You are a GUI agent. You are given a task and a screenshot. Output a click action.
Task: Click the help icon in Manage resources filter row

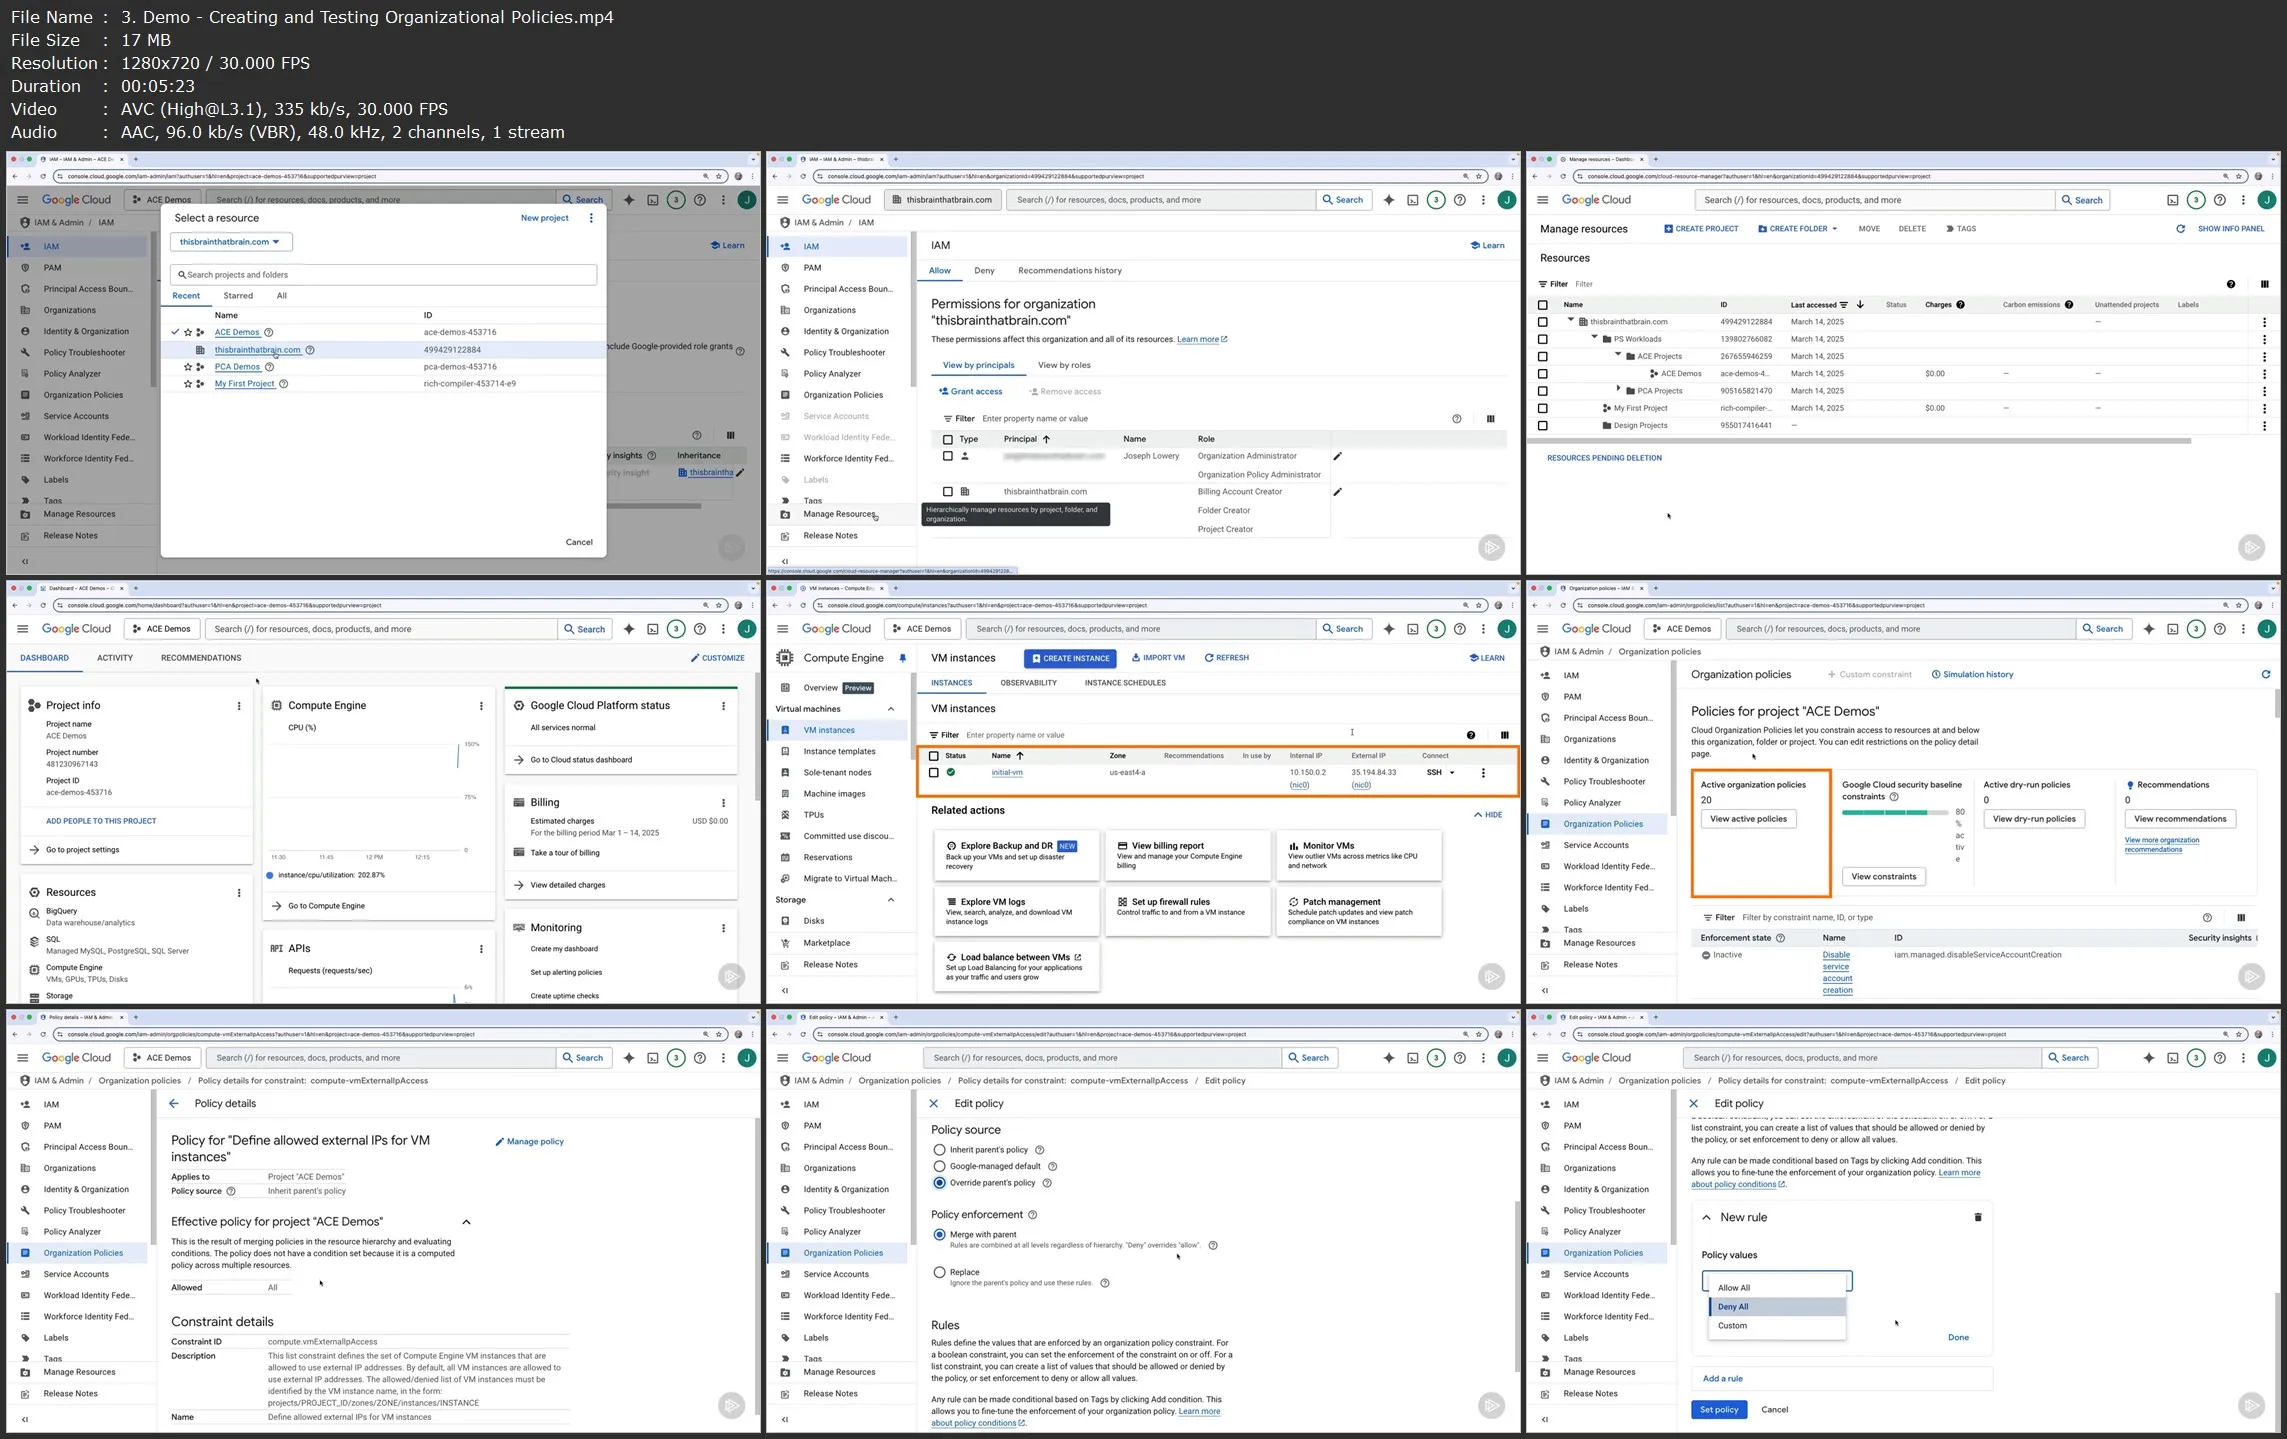pyautogui.click(x=2230, y=284)
